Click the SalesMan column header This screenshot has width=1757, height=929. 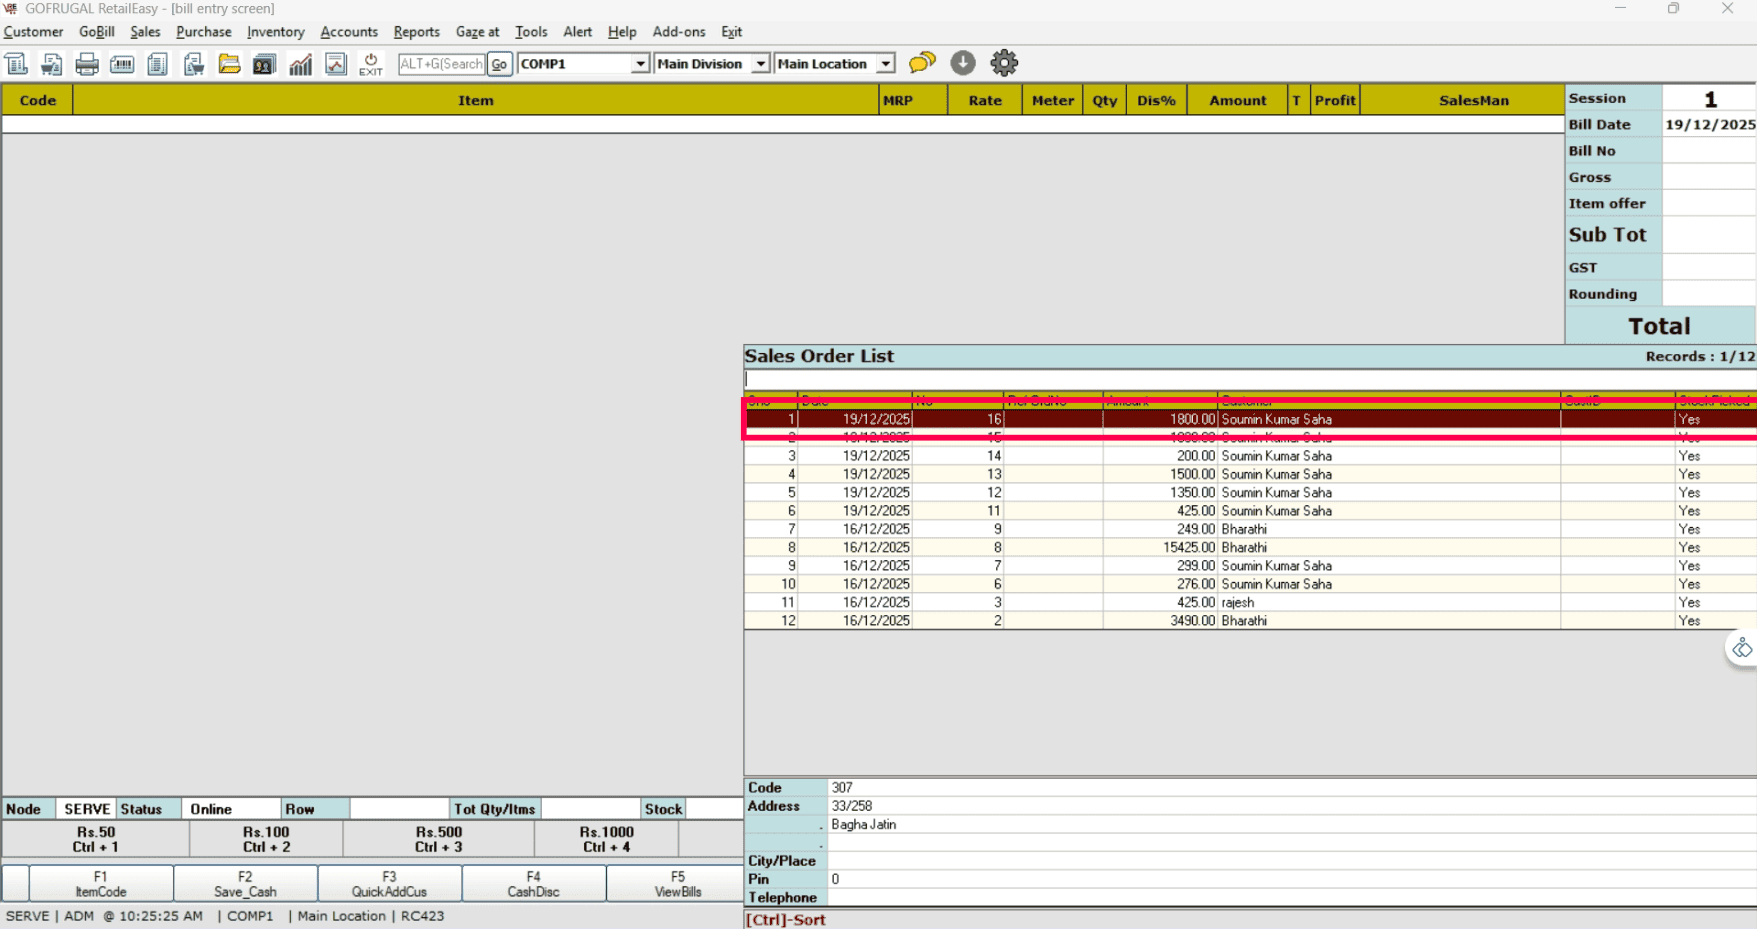[1463, 100]
